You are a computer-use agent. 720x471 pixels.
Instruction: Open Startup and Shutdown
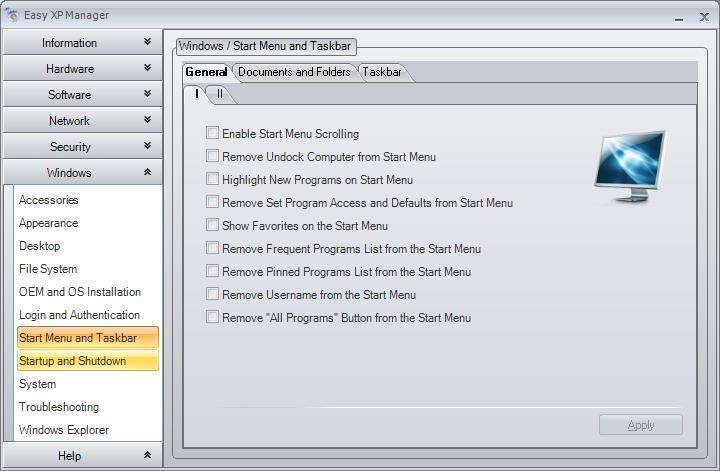pyautogui.click(x=88, y=360)
